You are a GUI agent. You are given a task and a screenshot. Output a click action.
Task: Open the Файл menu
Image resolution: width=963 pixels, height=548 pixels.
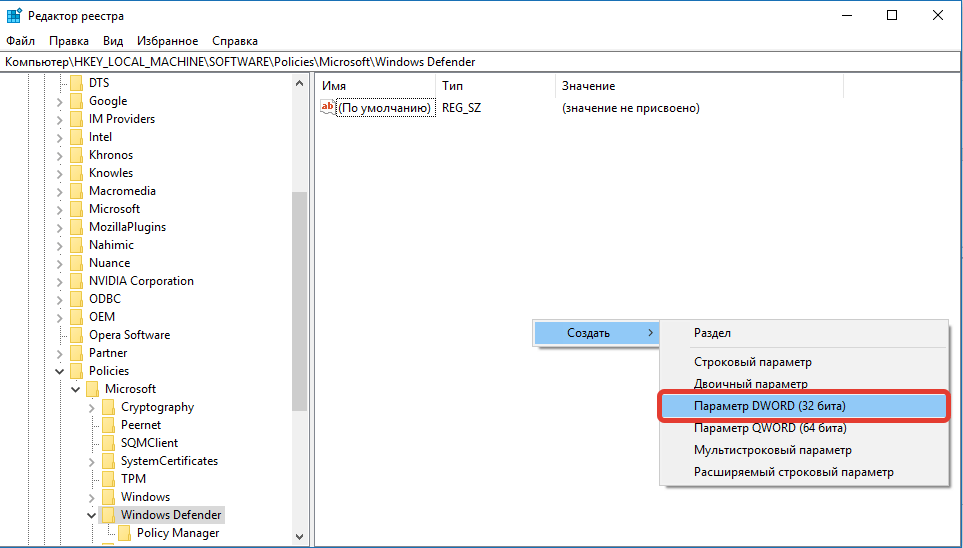(20, 41)
